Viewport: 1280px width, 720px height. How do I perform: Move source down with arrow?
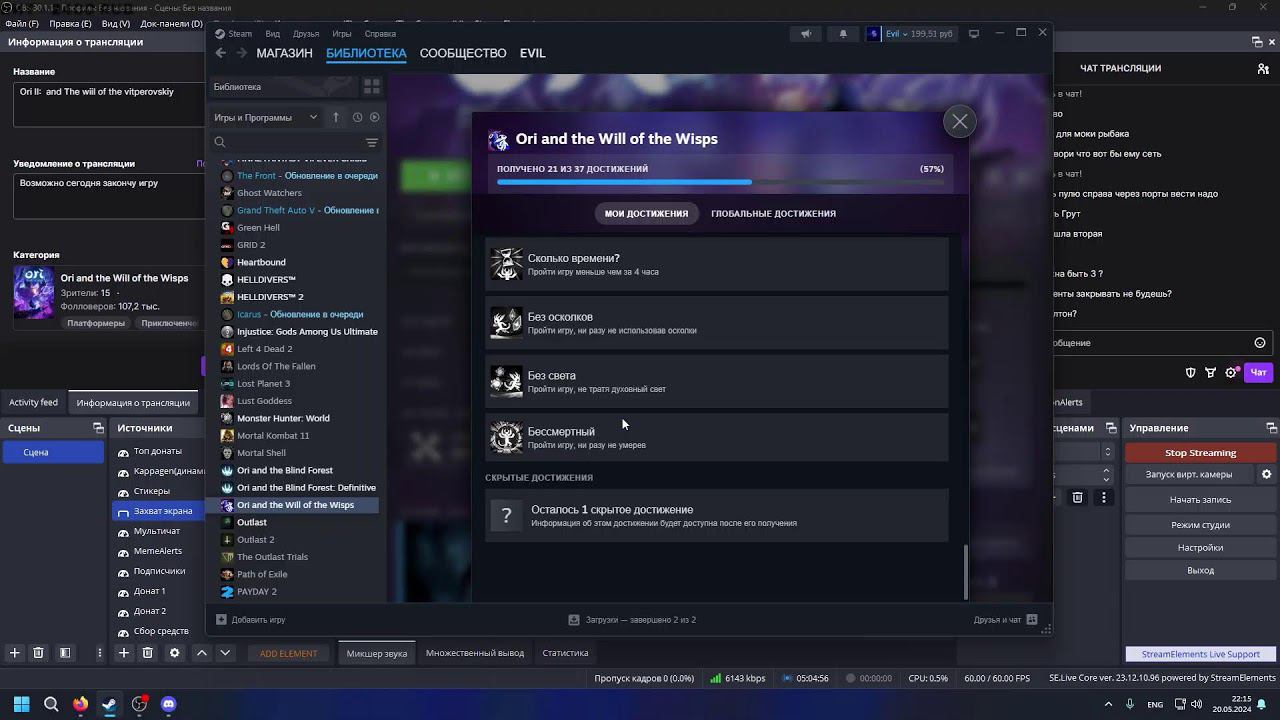(225, 653)
